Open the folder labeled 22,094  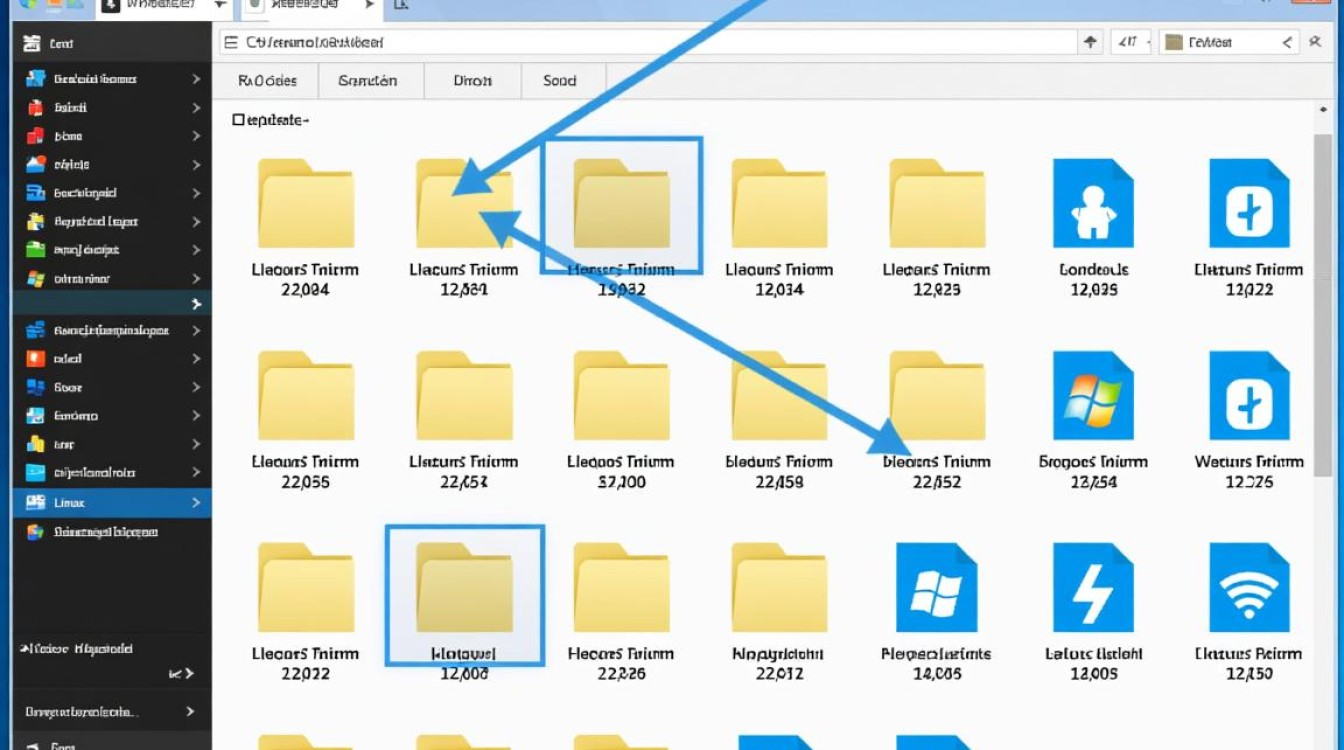tap(305, 204)
